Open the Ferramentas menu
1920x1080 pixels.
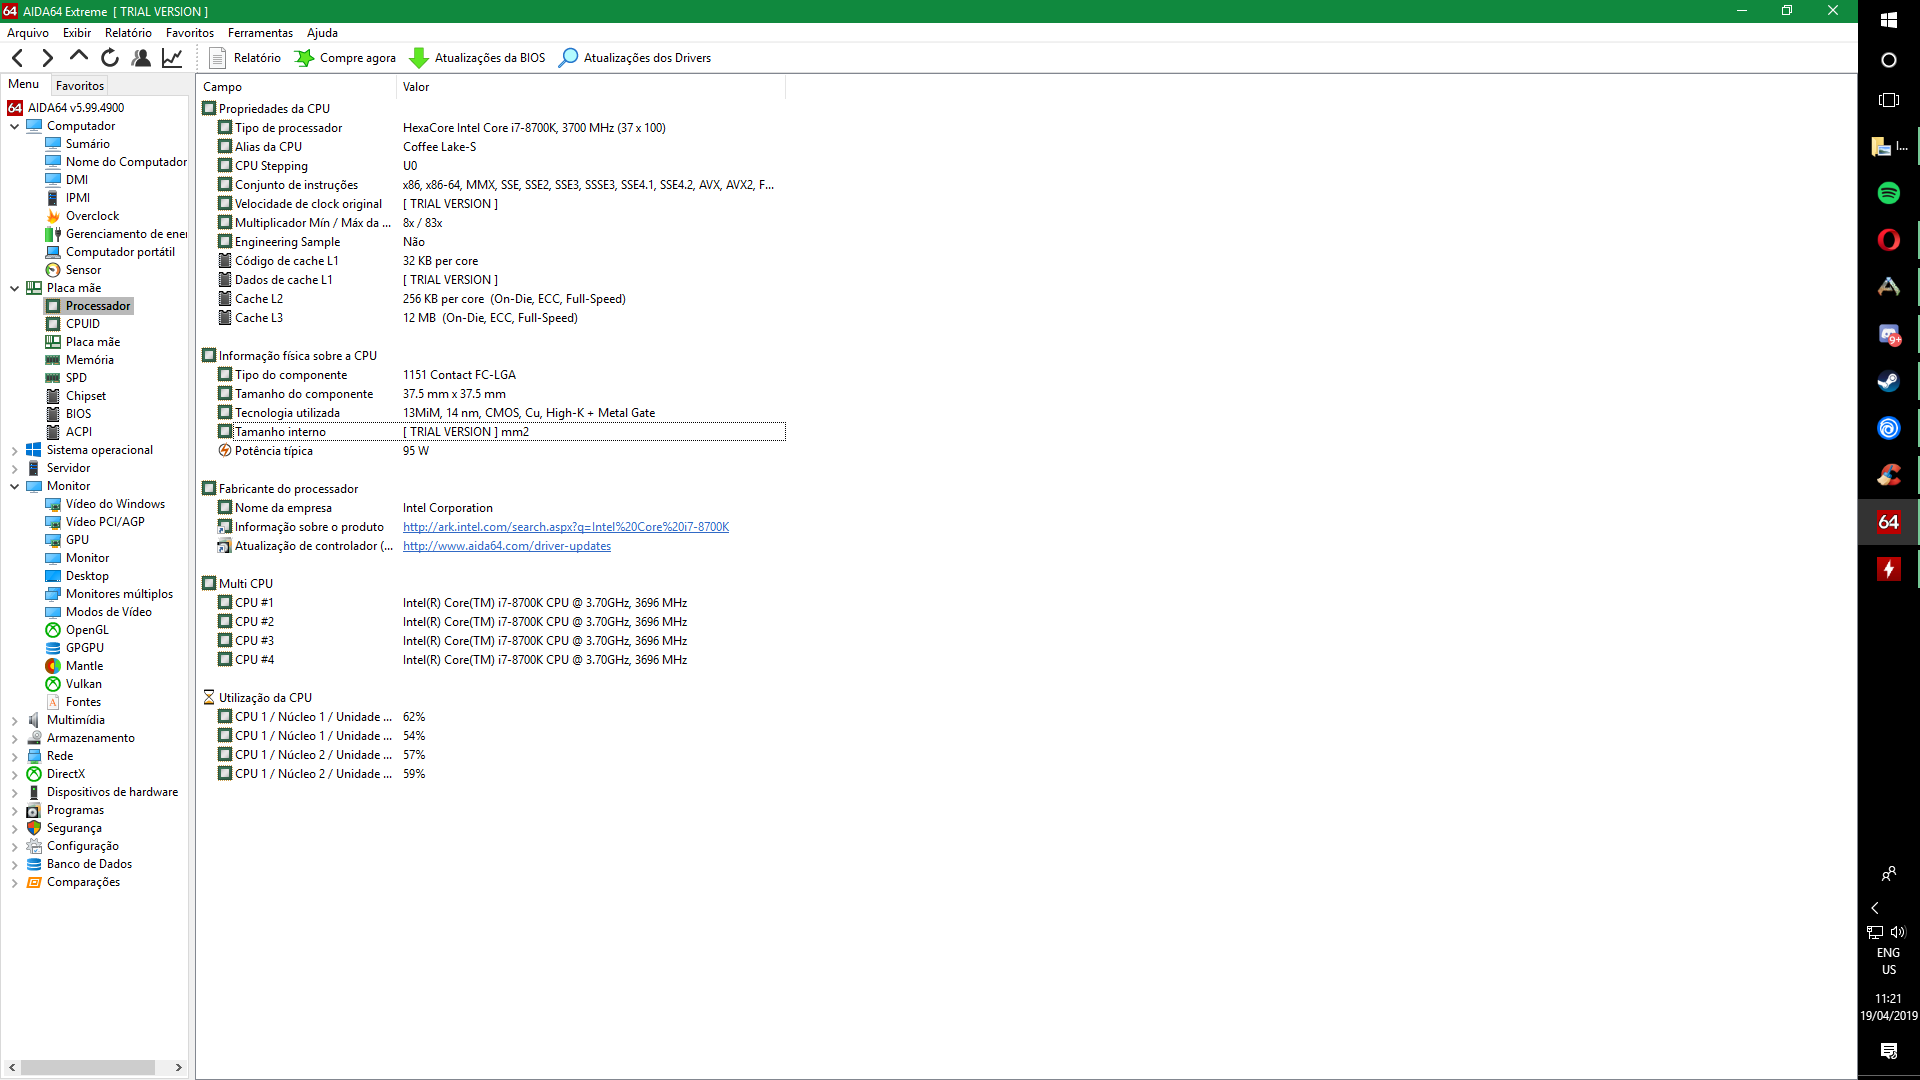point(260,33)
